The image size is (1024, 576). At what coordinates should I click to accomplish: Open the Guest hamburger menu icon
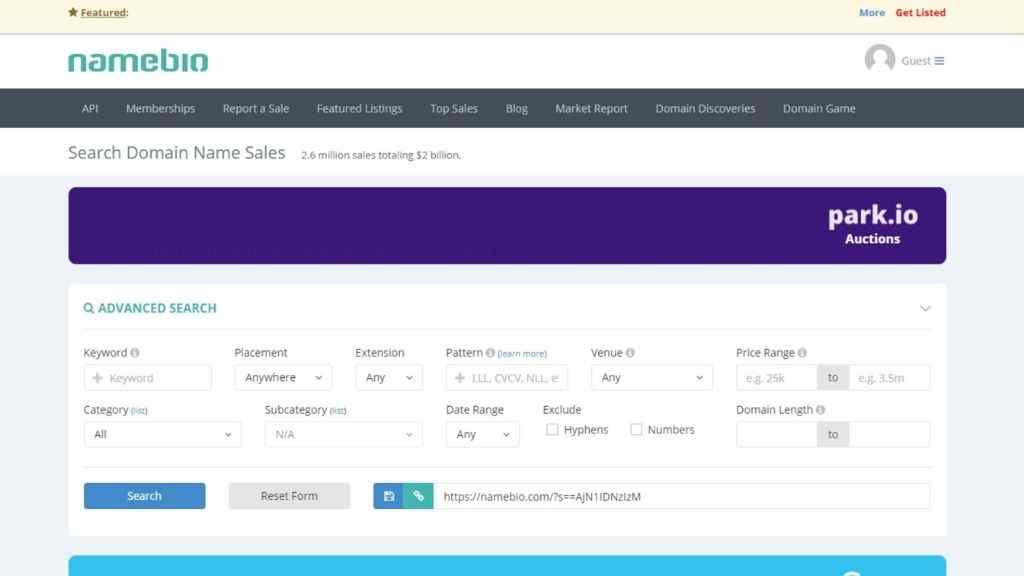(939, 61)
